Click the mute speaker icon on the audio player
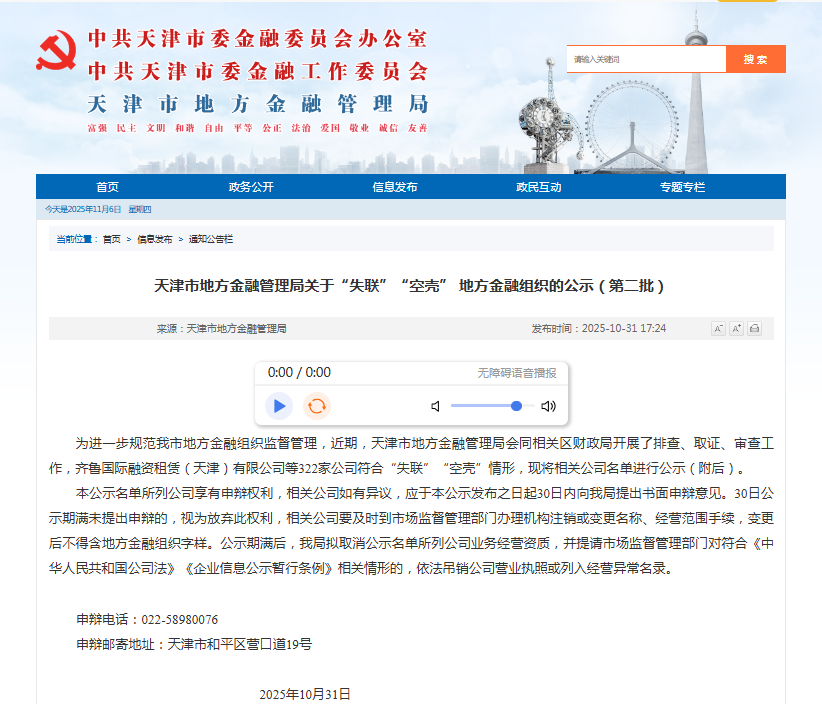The image size is (822, 704). pyautogui.click(x=434, y=406)
